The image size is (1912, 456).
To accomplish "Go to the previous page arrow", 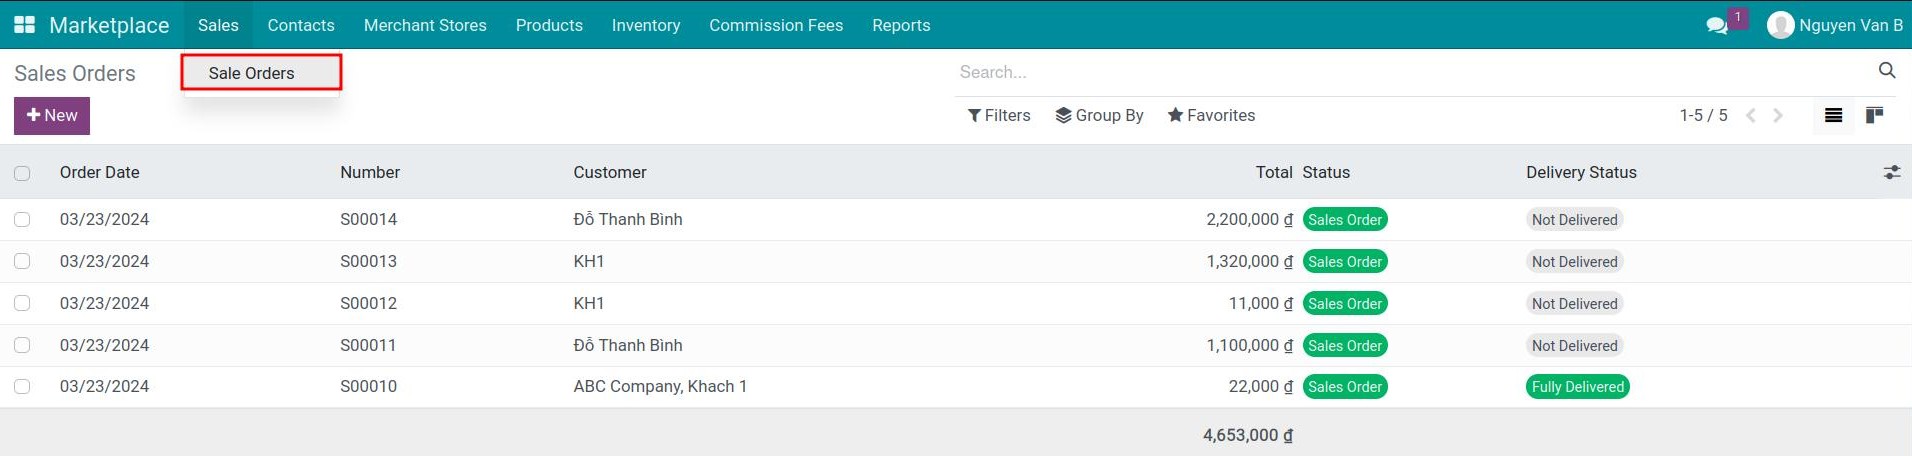I will tap(1751, 116).
